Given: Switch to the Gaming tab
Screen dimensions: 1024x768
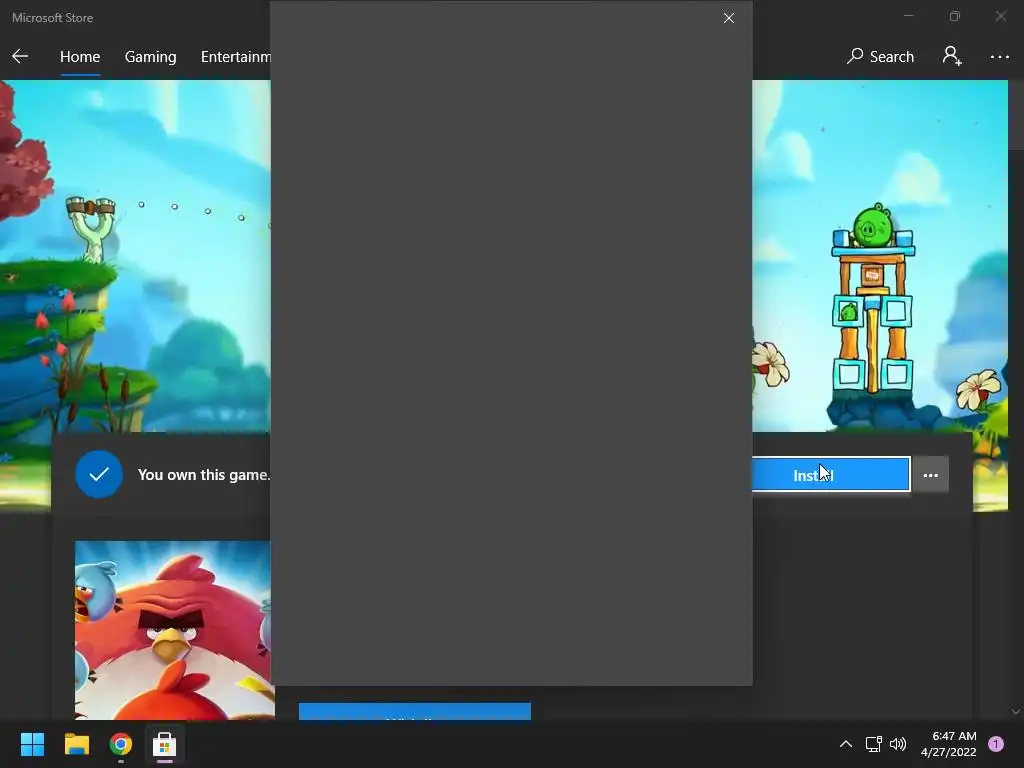Looking at the screenshot, I should [x=150, y=57].
